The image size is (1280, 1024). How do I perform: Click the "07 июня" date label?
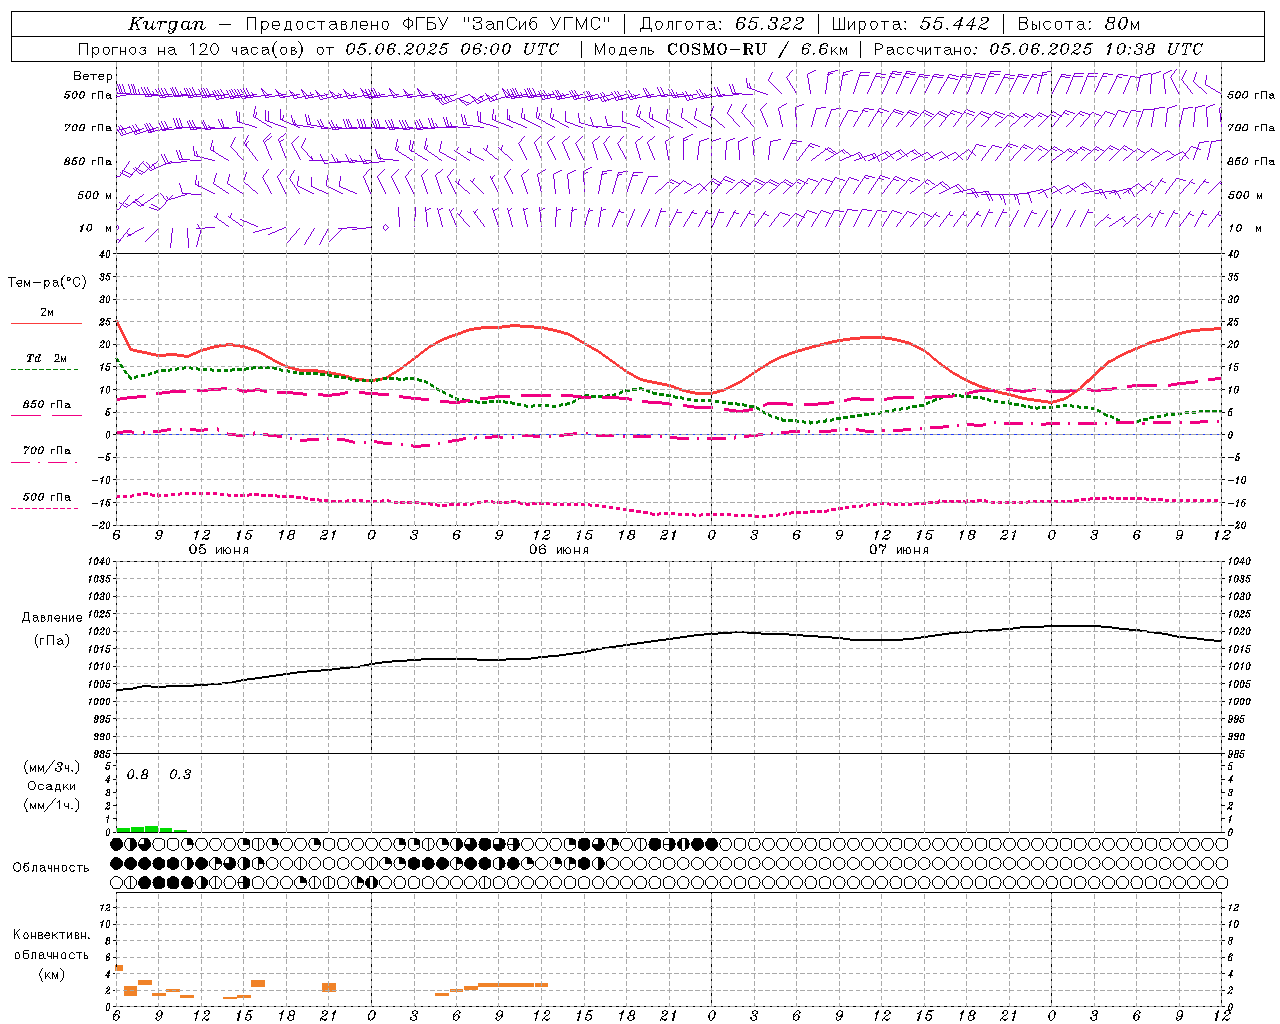click(899, 550)
